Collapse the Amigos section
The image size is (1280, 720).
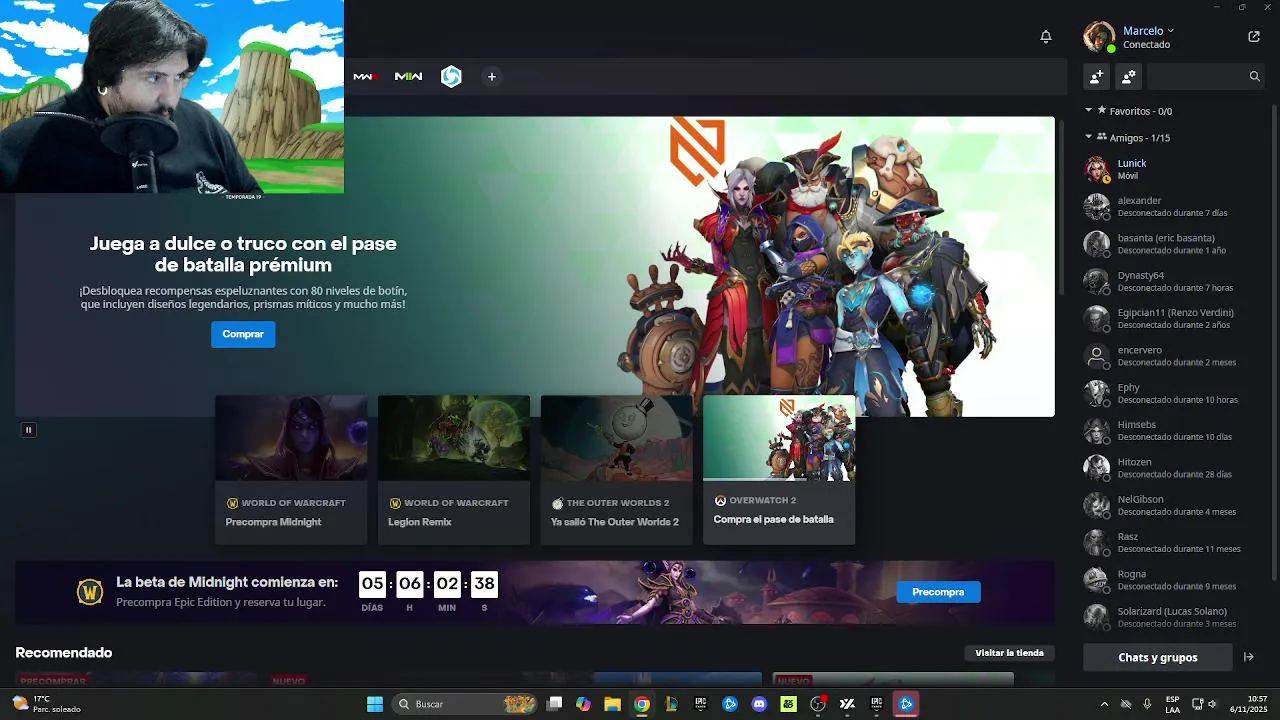pyautogui.click(x=1089, y=137)
